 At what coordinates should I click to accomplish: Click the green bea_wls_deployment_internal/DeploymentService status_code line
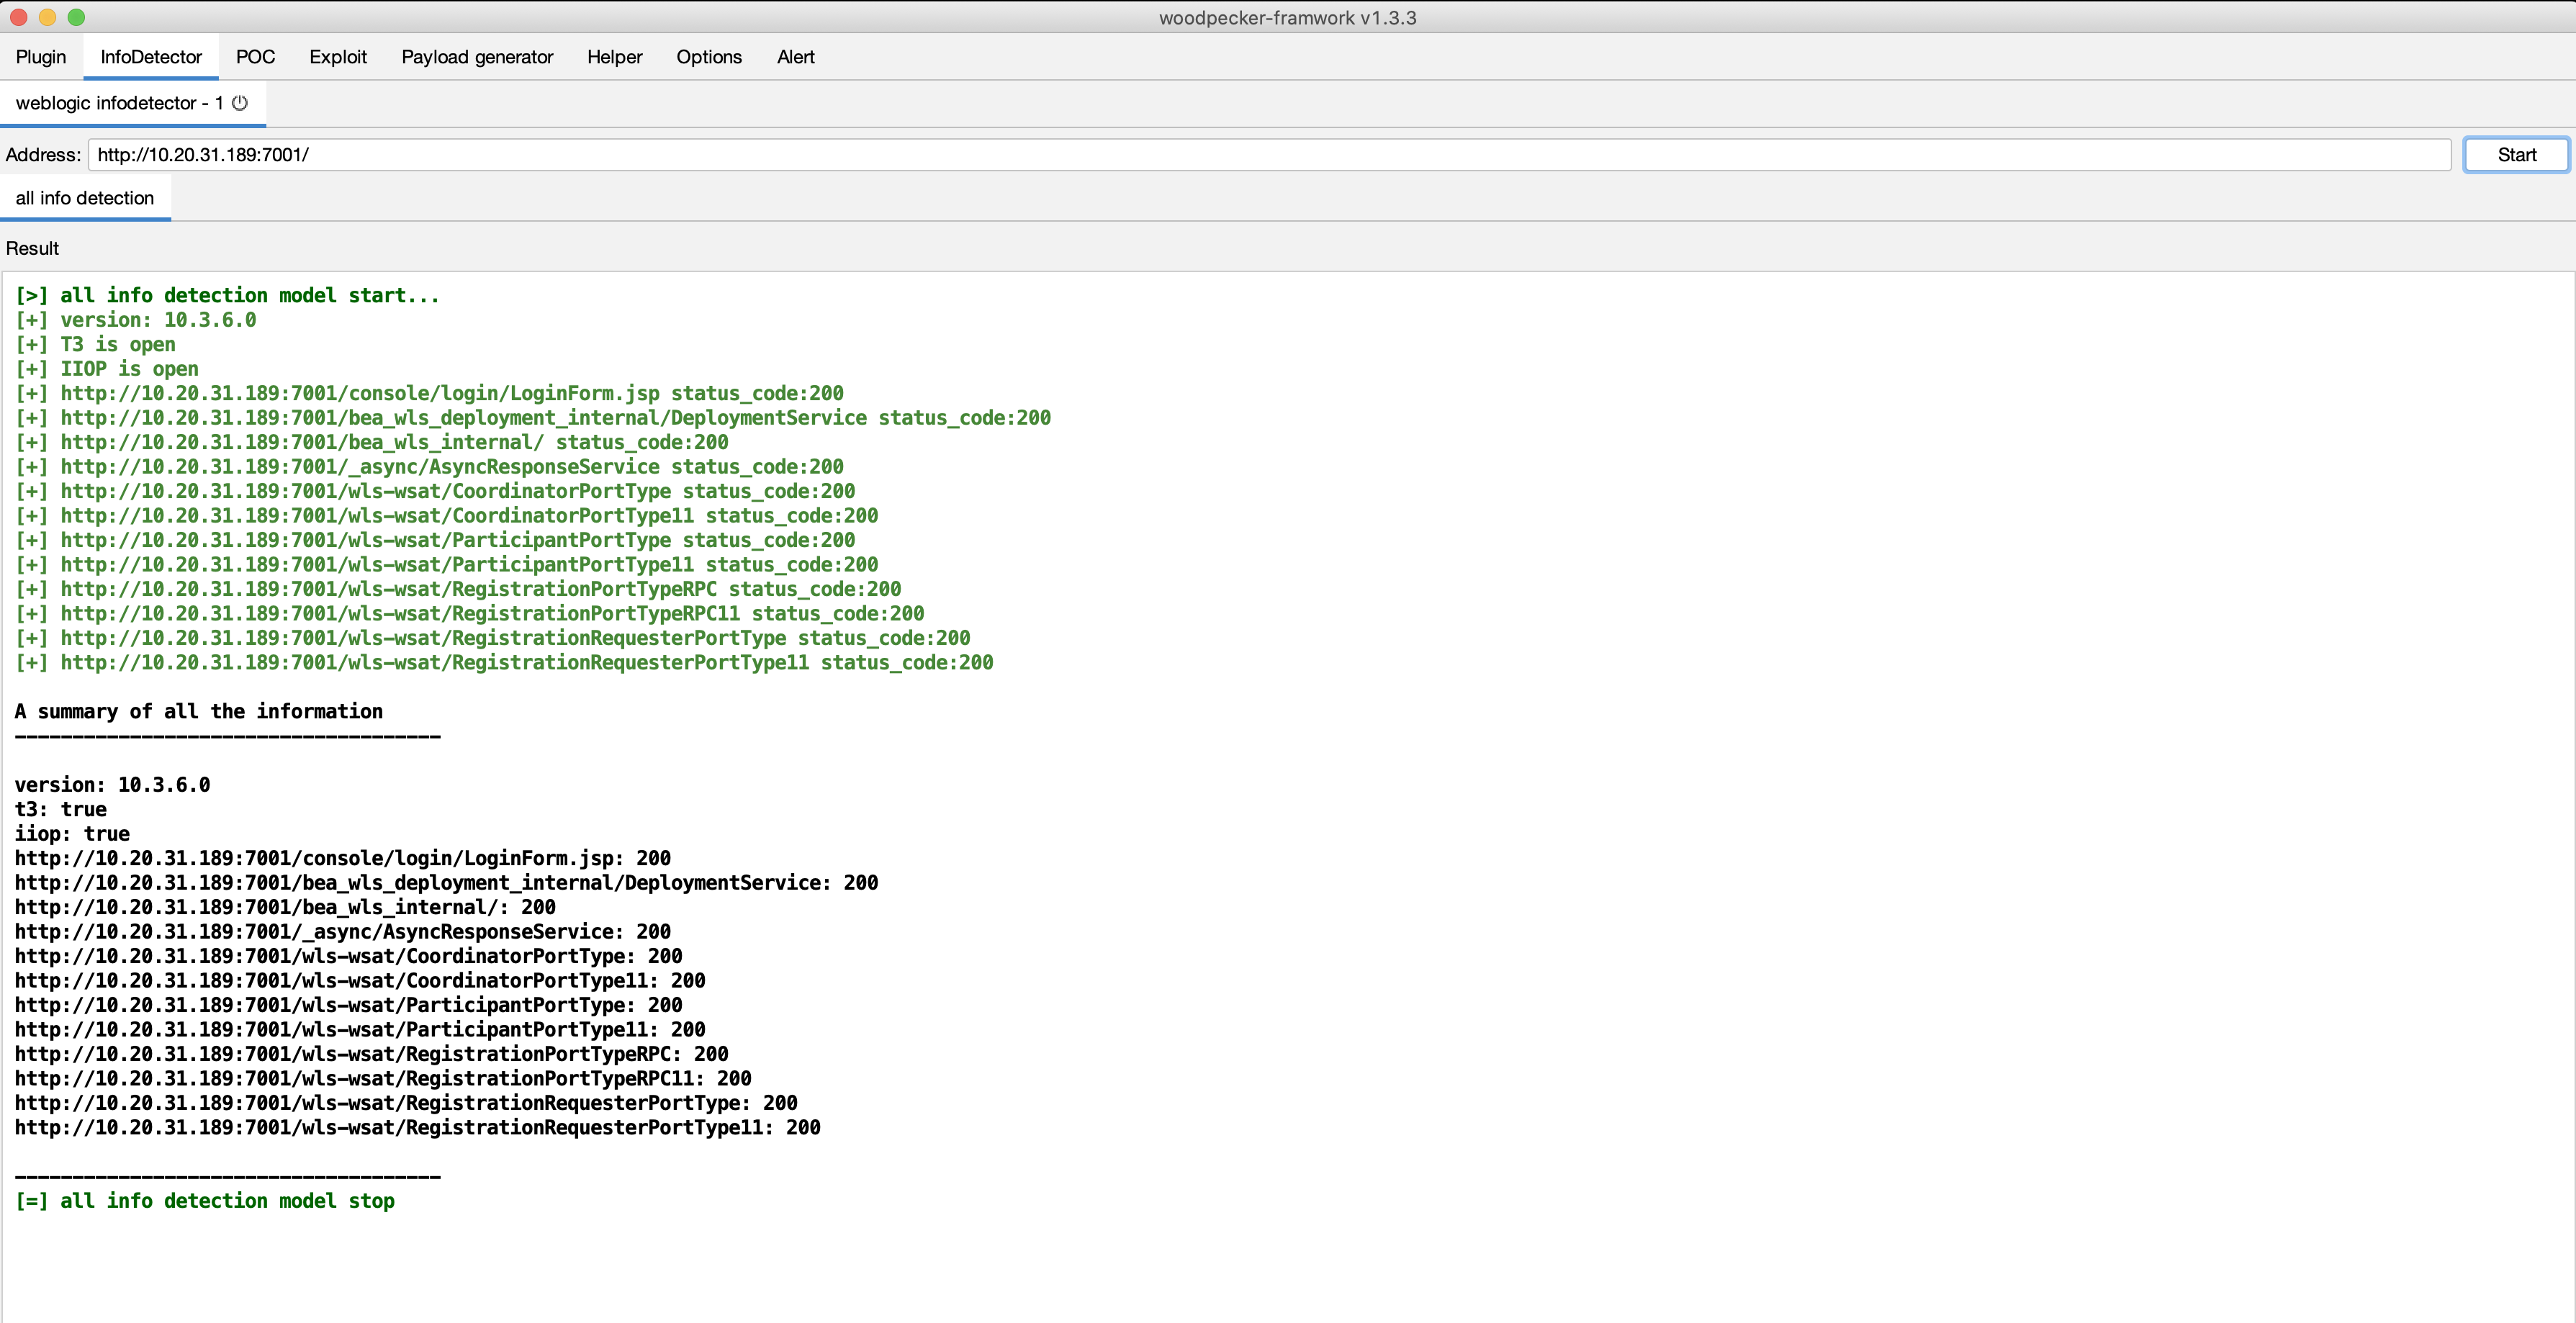(x=533, y=418)
